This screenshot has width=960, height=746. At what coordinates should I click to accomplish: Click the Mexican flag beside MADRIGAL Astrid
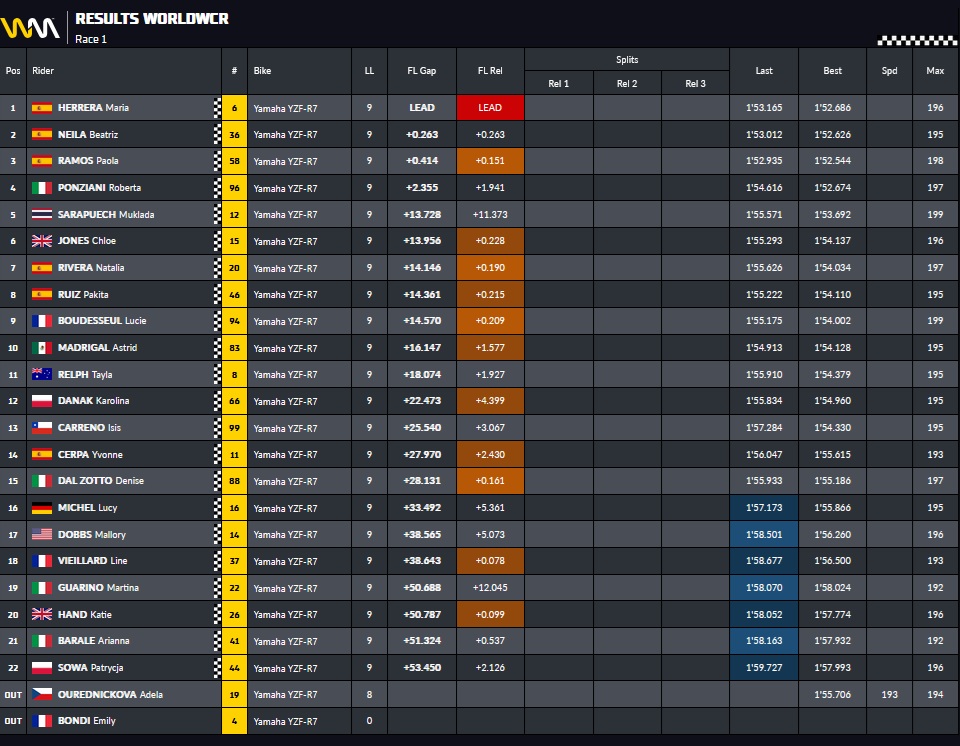[x=42, y=348]
